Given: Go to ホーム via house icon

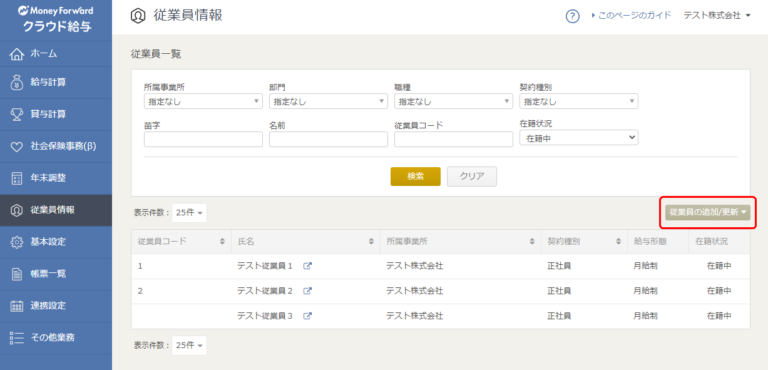Looking at the screenshot, I should pos(17,53).
